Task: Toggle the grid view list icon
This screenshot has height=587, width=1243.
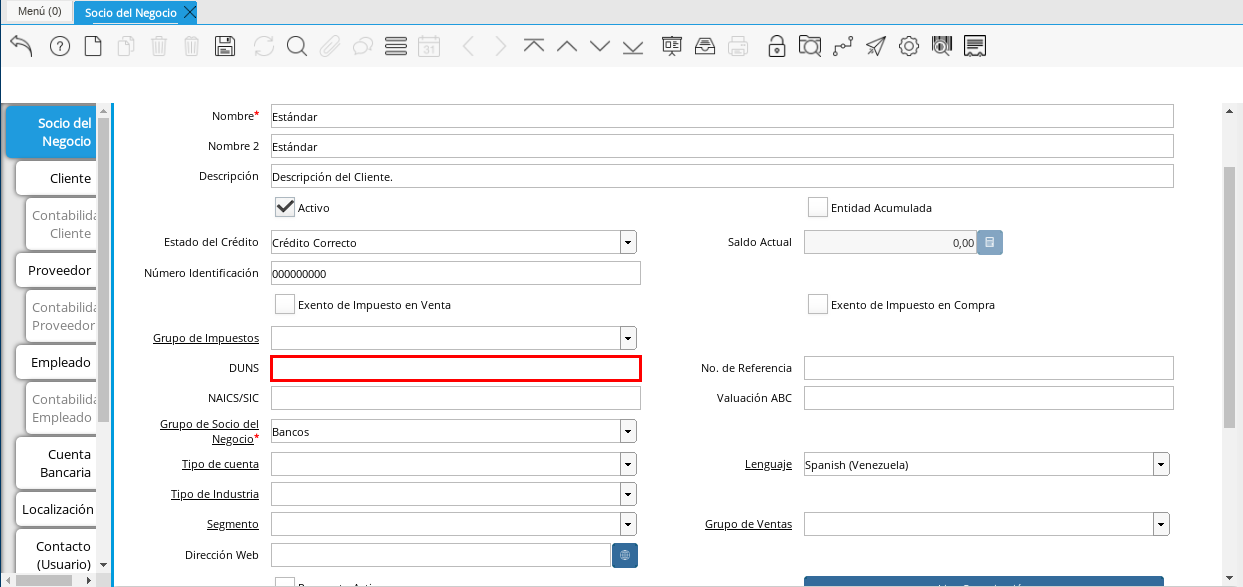Action: [x=395, y=46]
